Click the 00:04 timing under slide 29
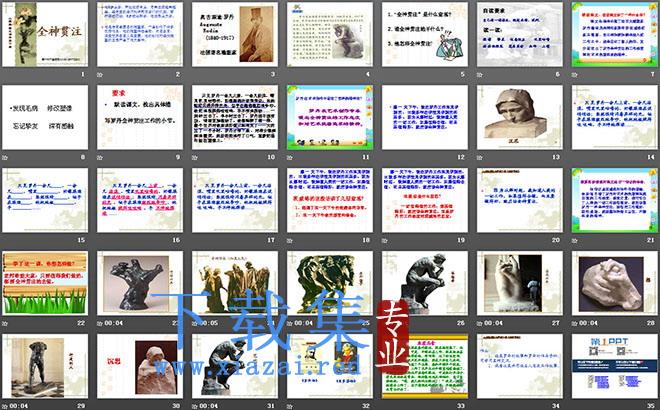 tap(19, 406)
